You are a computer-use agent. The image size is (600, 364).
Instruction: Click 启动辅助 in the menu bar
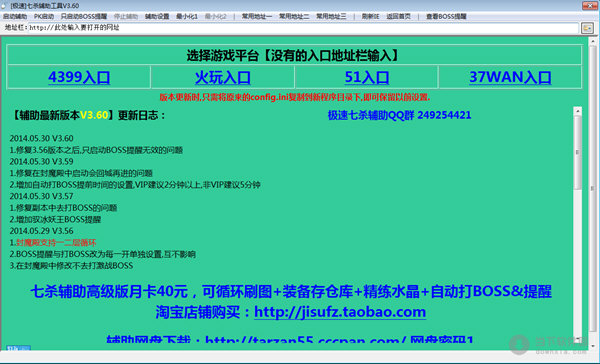tap(15, 16)
